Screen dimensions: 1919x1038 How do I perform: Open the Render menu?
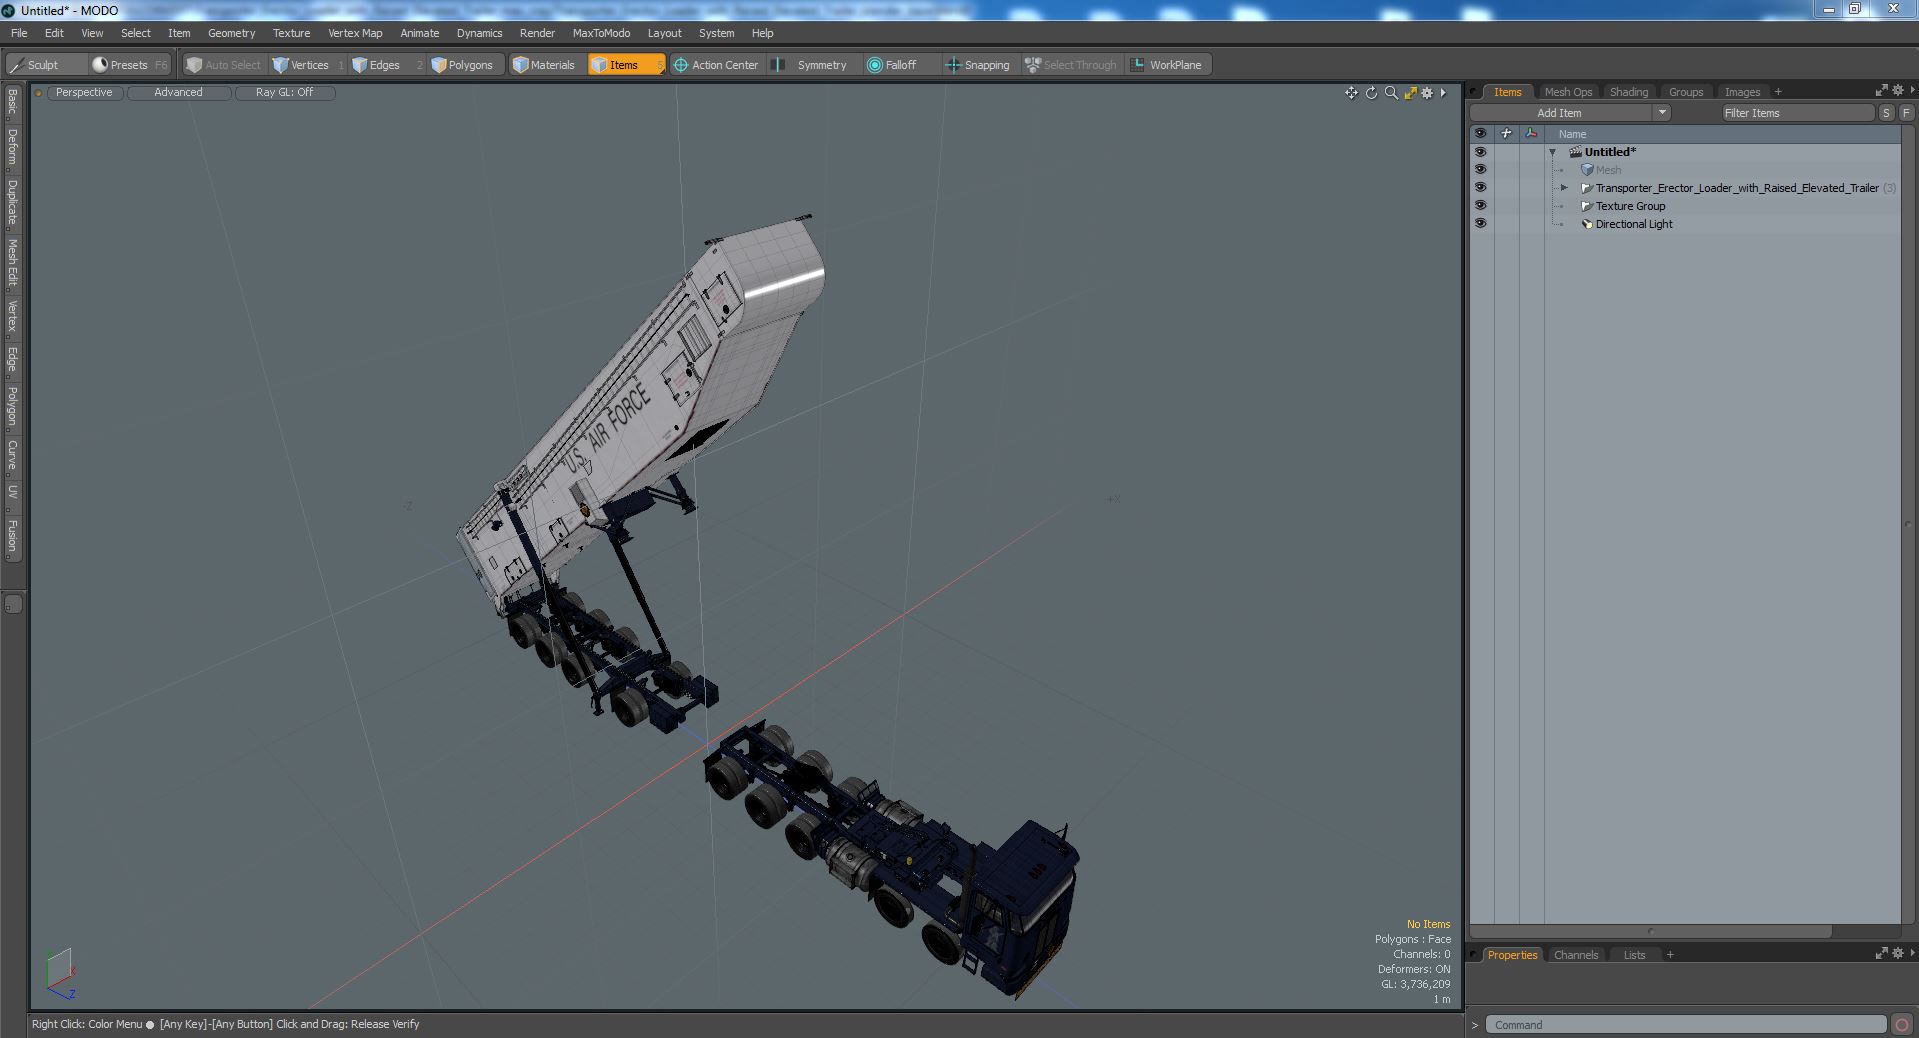[x=537, y=33]
